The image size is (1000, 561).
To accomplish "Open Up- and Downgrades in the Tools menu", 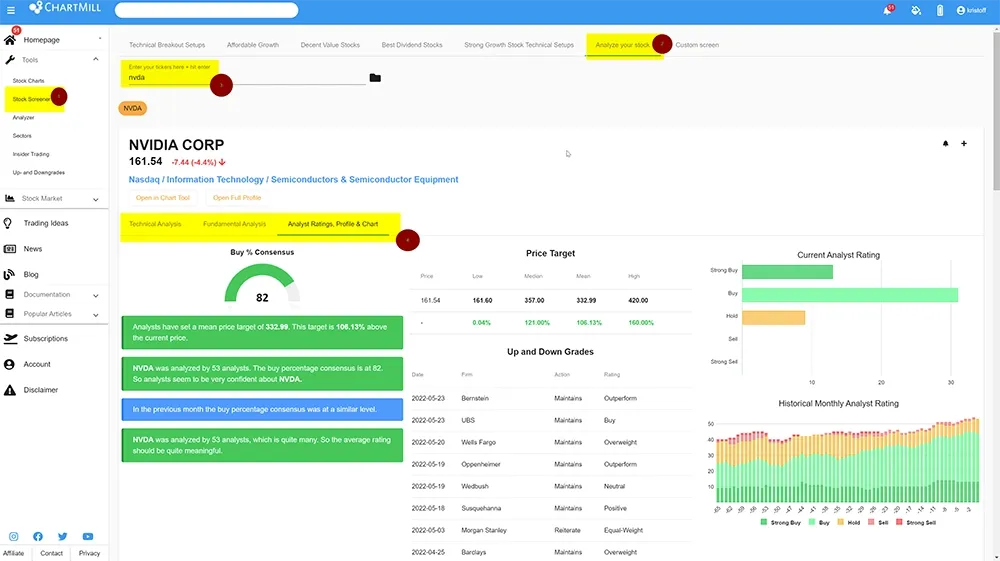I will click(x=38, y=173).
